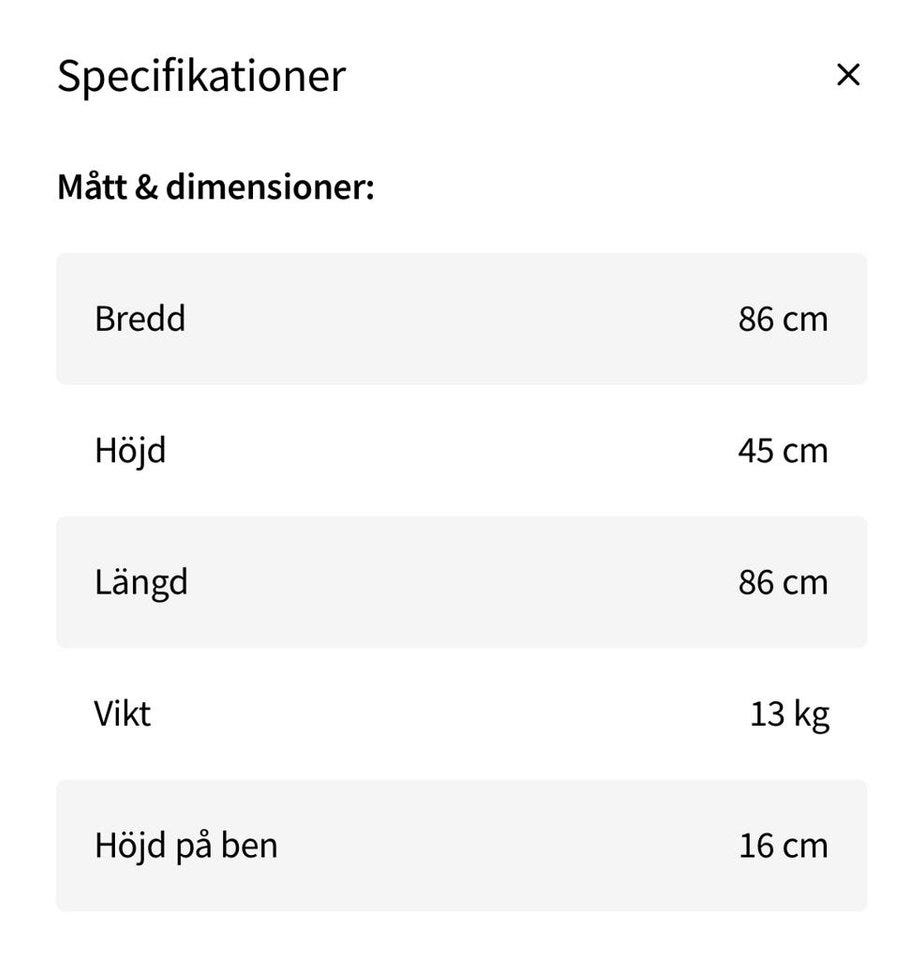Image resolution: width=924 pixels, height=960 pixels.
Task: Click the middle of the gray Bredd row
Action: point(462,319)
